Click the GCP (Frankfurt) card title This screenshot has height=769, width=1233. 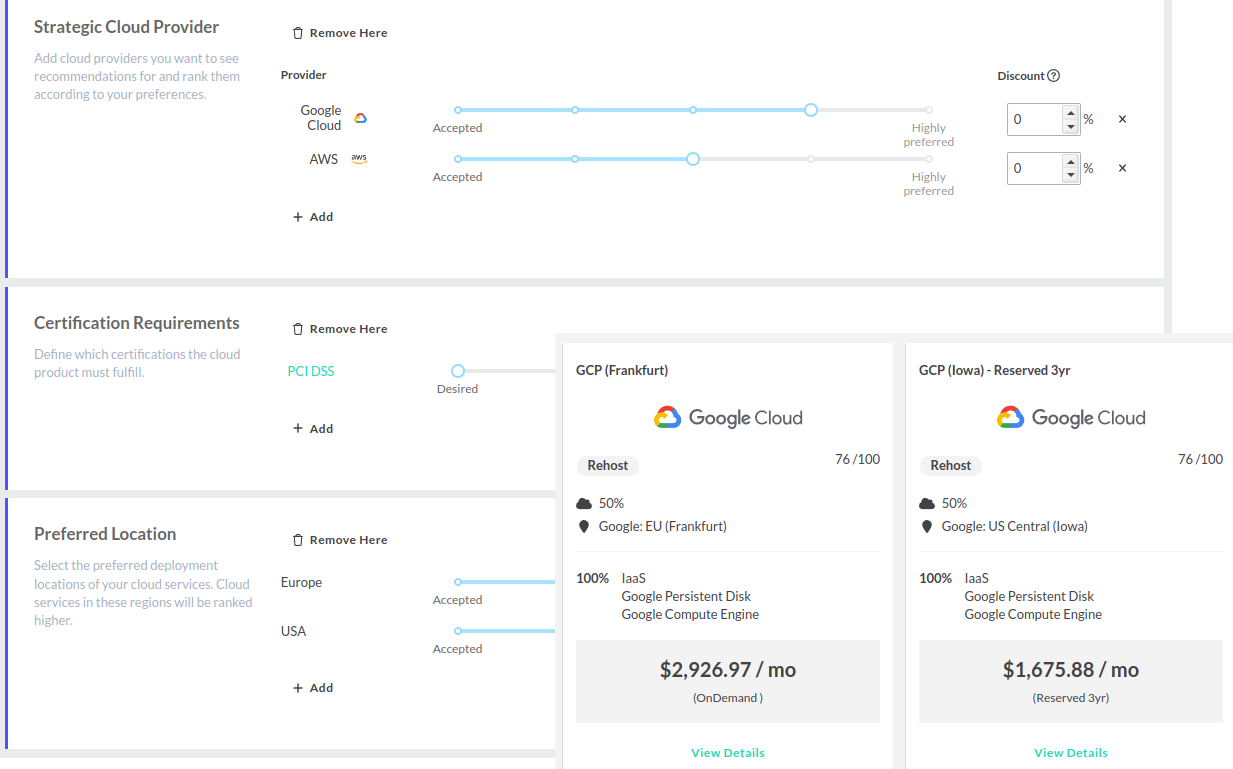(x=622, y=370)
